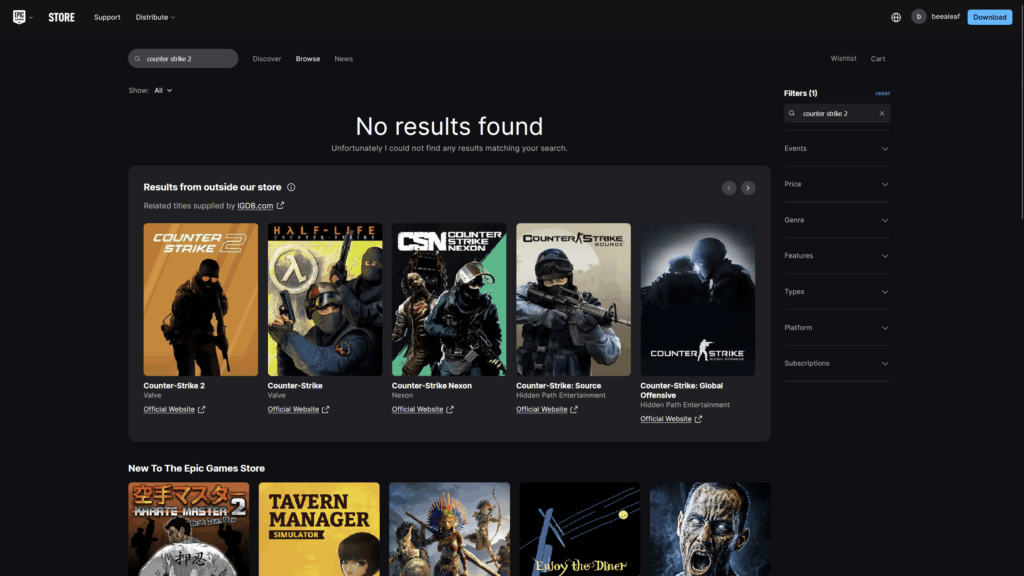Click magnifier icon in the Filters keyword box

pos(792,114)
